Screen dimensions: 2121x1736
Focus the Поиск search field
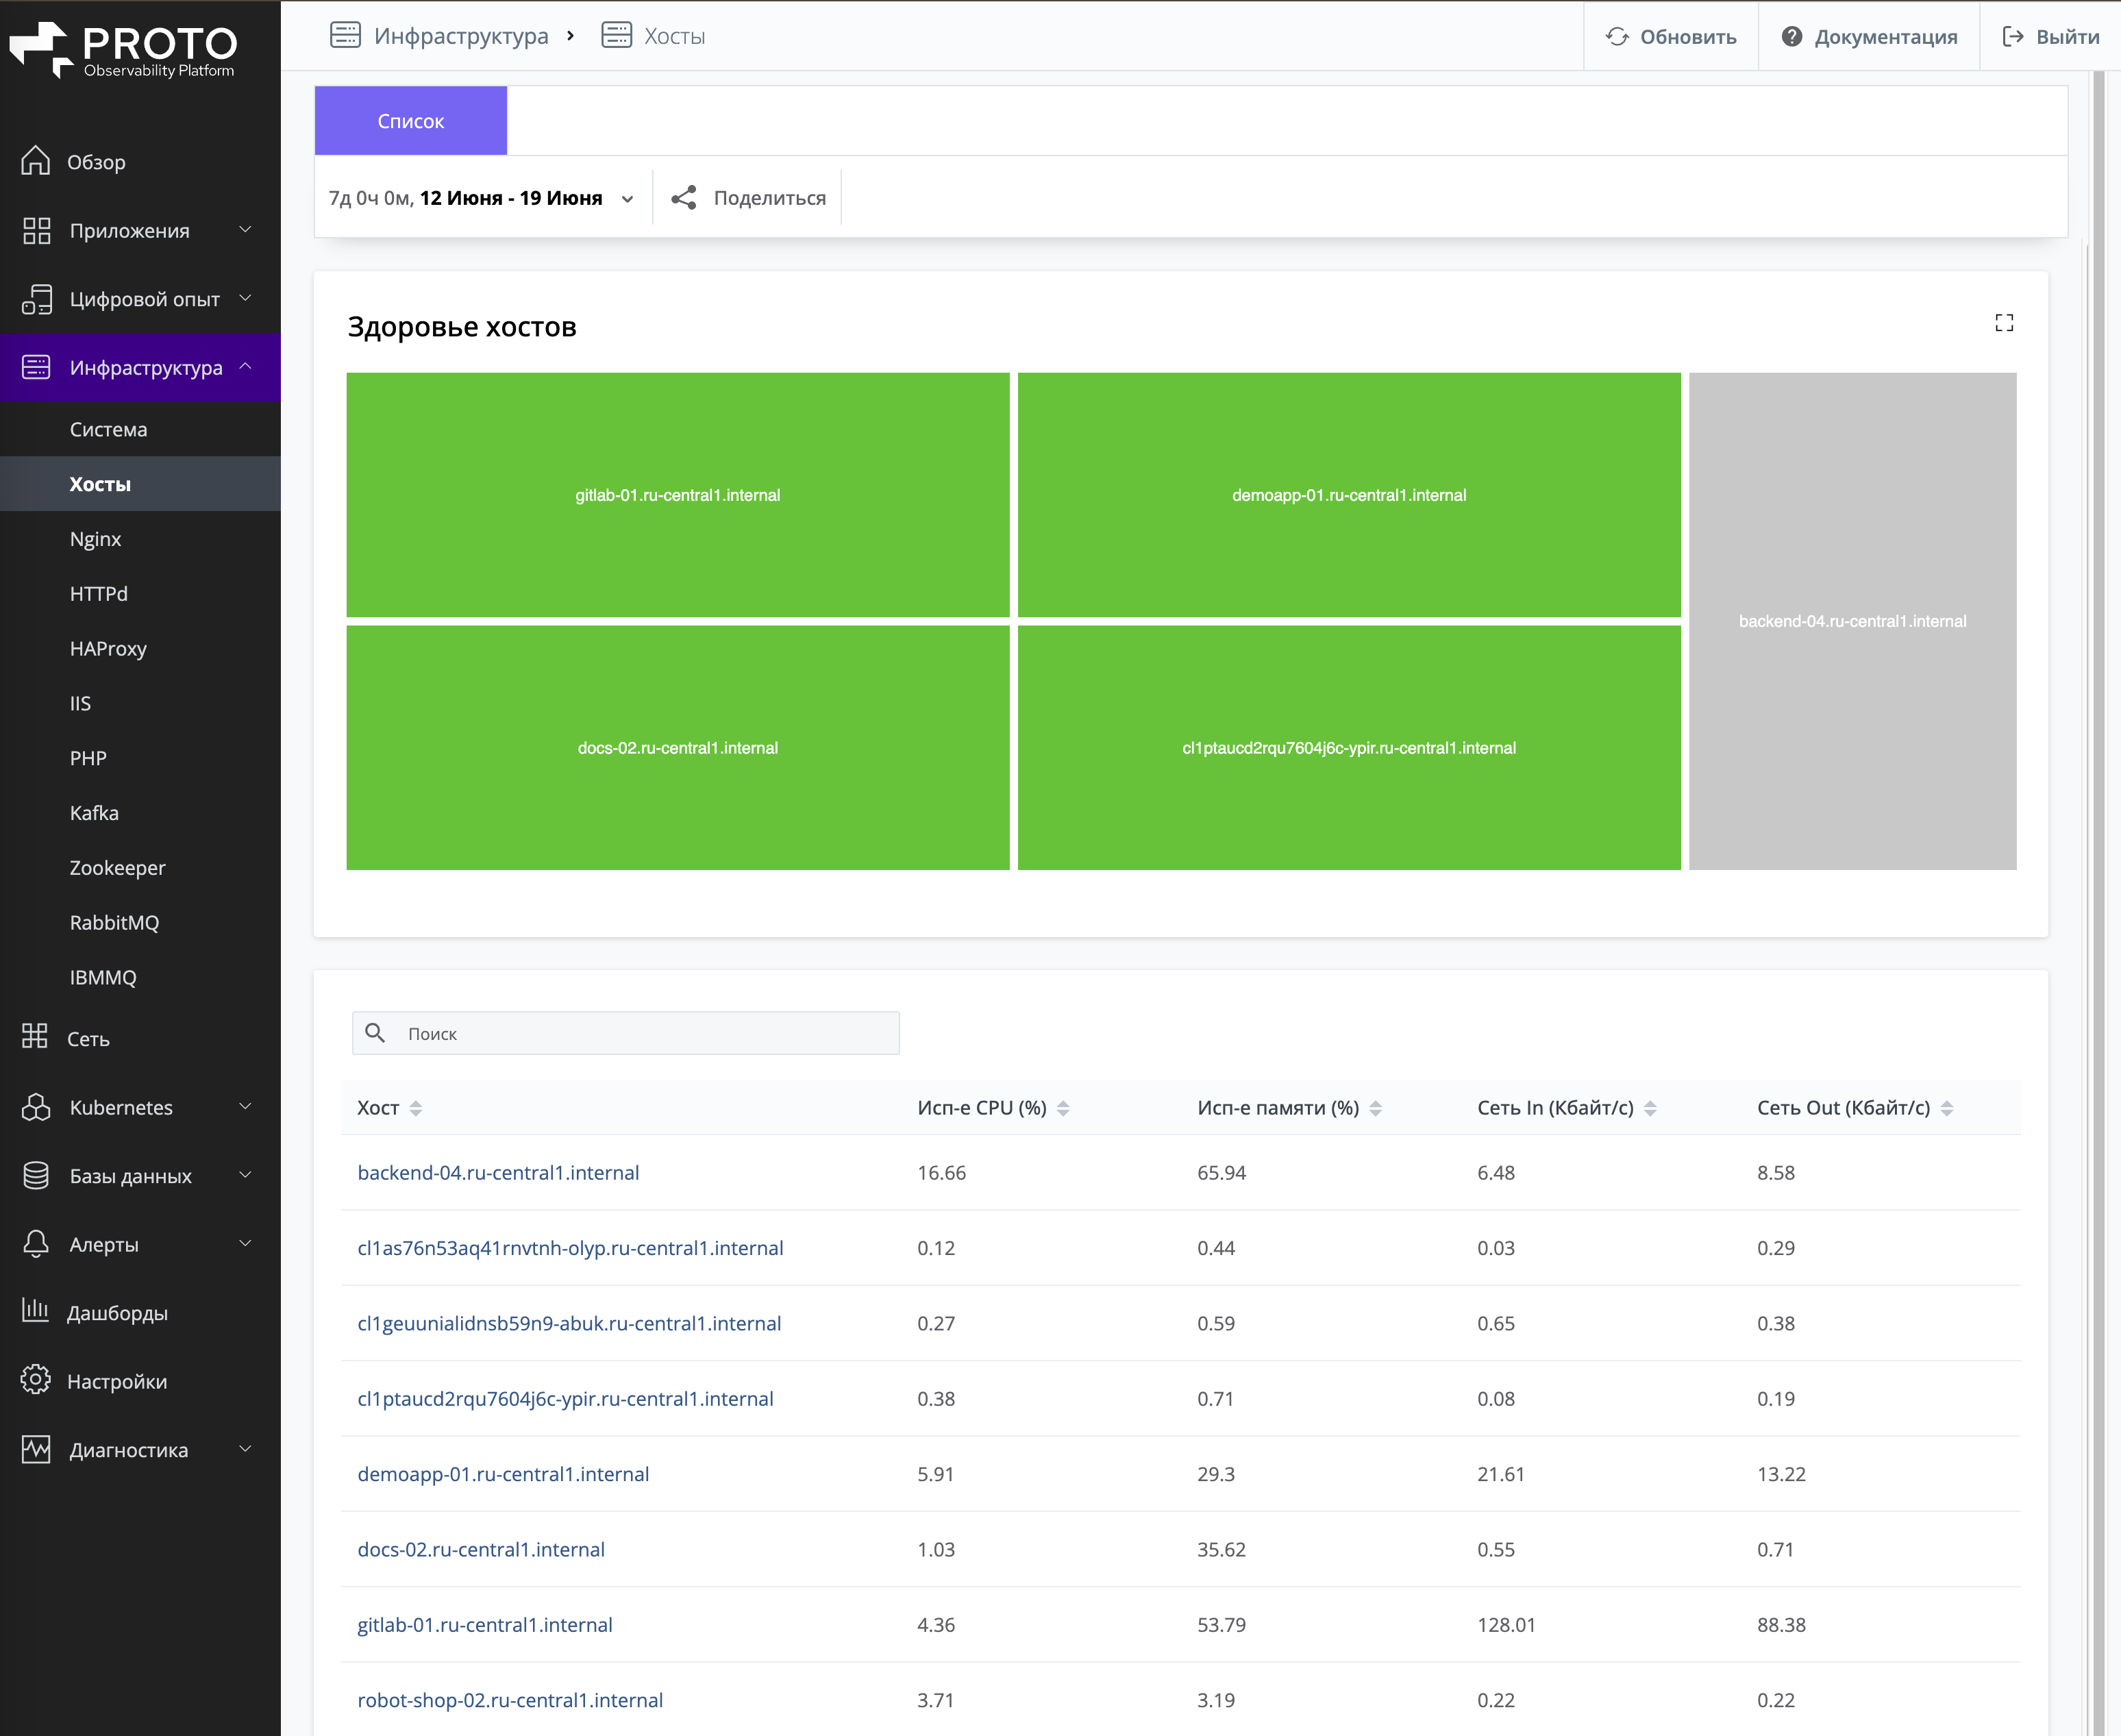tap(626, 1033)
